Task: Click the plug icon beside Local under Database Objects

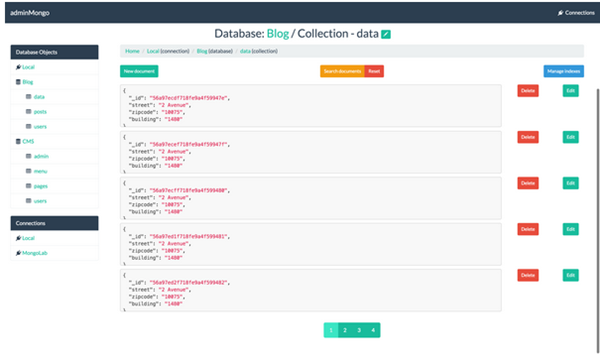Action: point(18,67)
